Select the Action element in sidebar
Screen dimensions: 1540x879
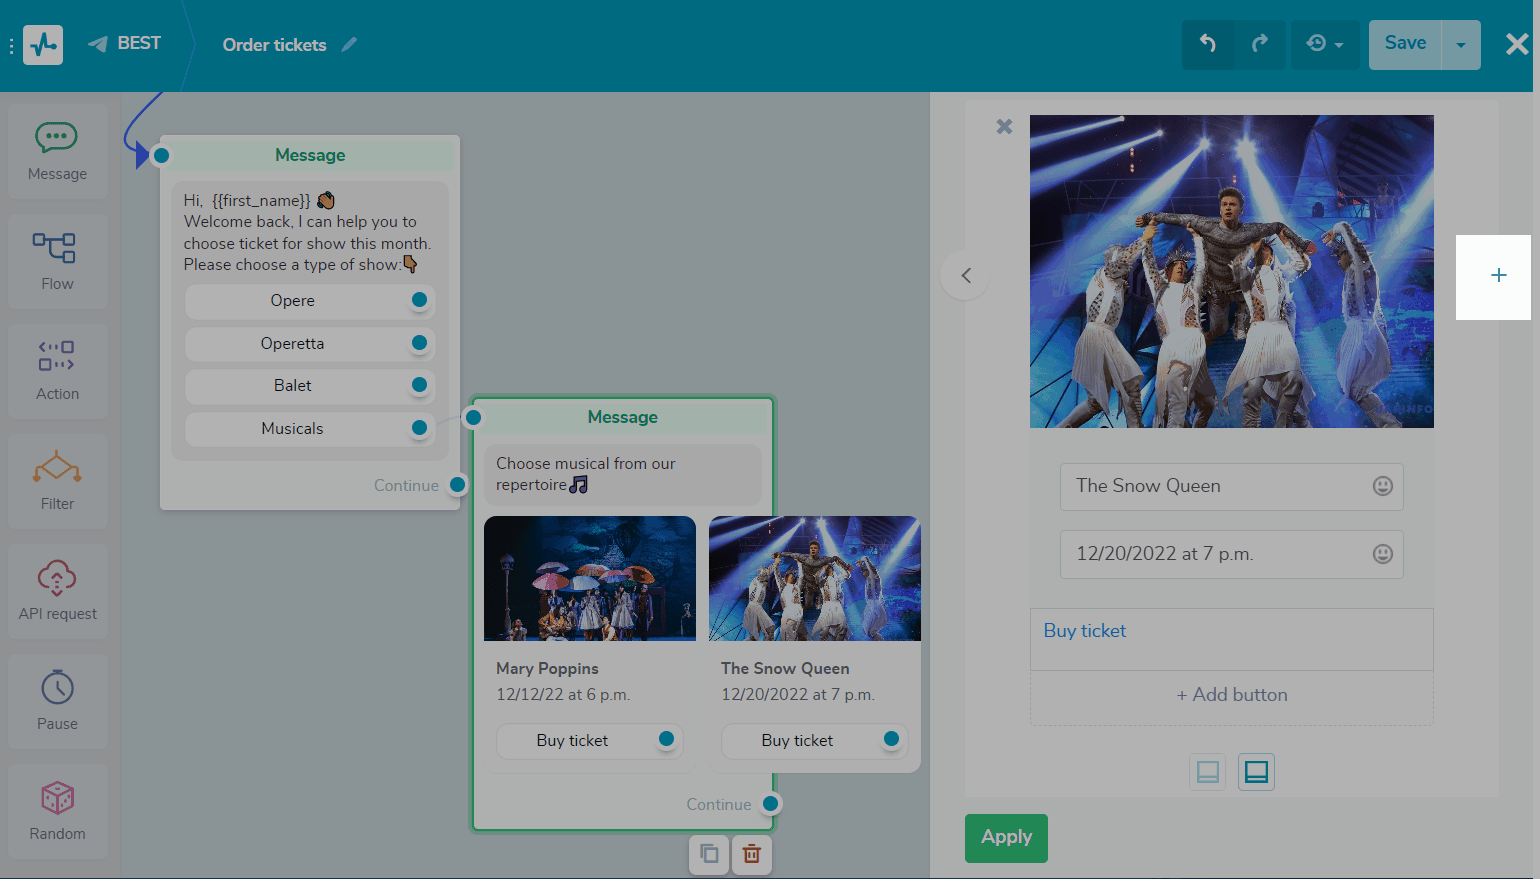pyautogui.click(x=57, y=371)
